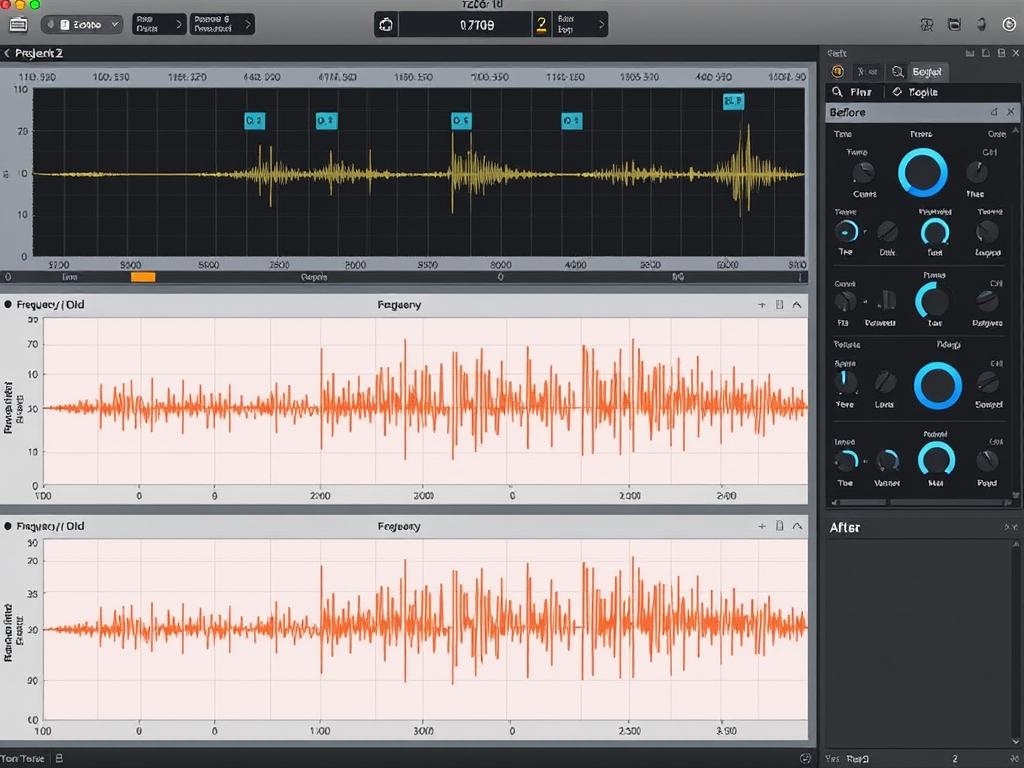The image size is (1024, 768).
Task: Click the large blue Tune knob in the Before section
Action: tap(921, 171)
